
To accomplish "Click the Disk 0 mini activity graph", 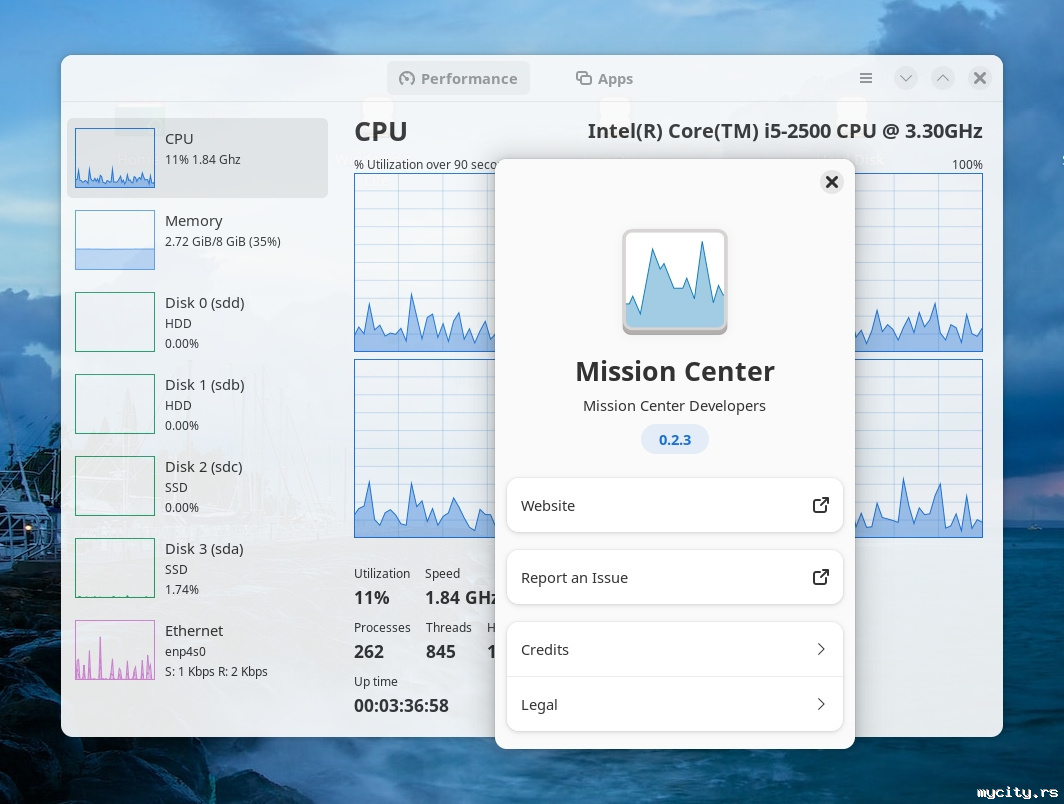I will (x=115, y=322).
